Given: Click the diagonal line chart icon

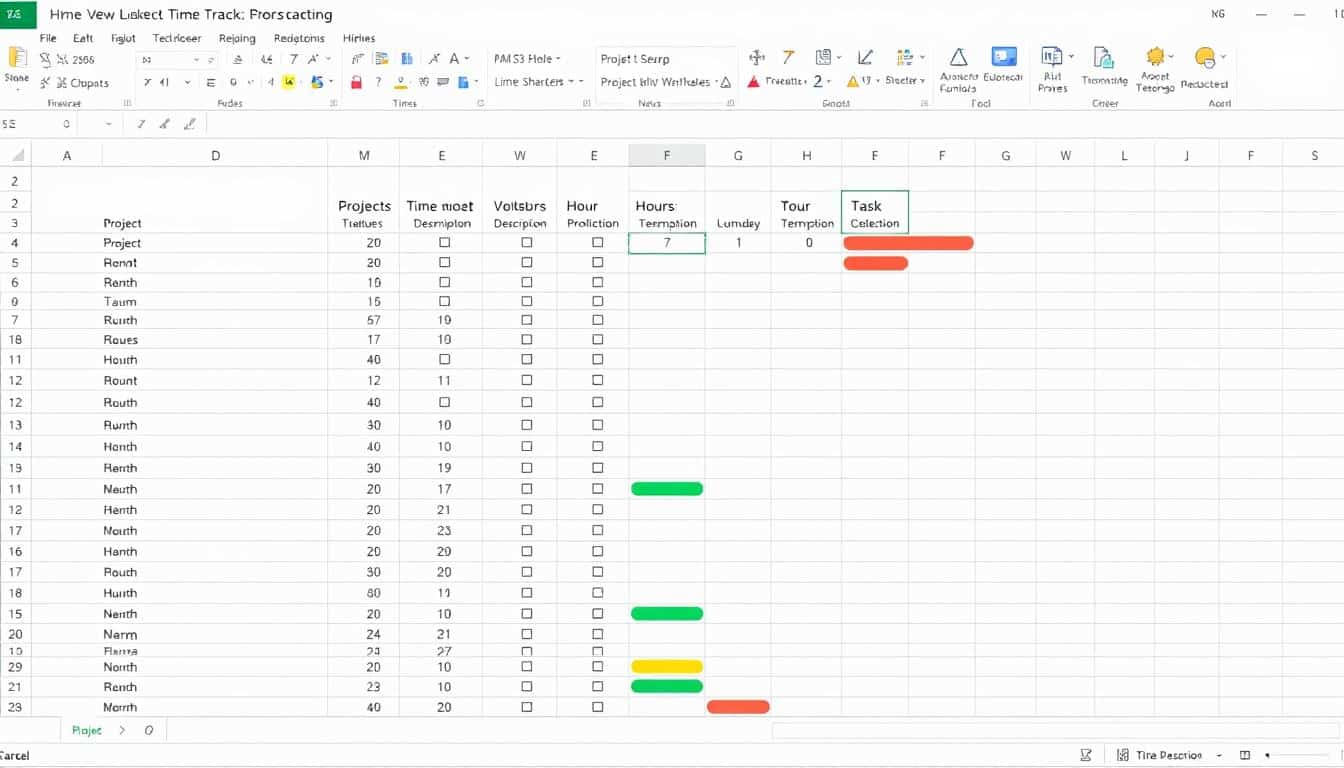Looking at the screenshot, I should pos(865,58).
